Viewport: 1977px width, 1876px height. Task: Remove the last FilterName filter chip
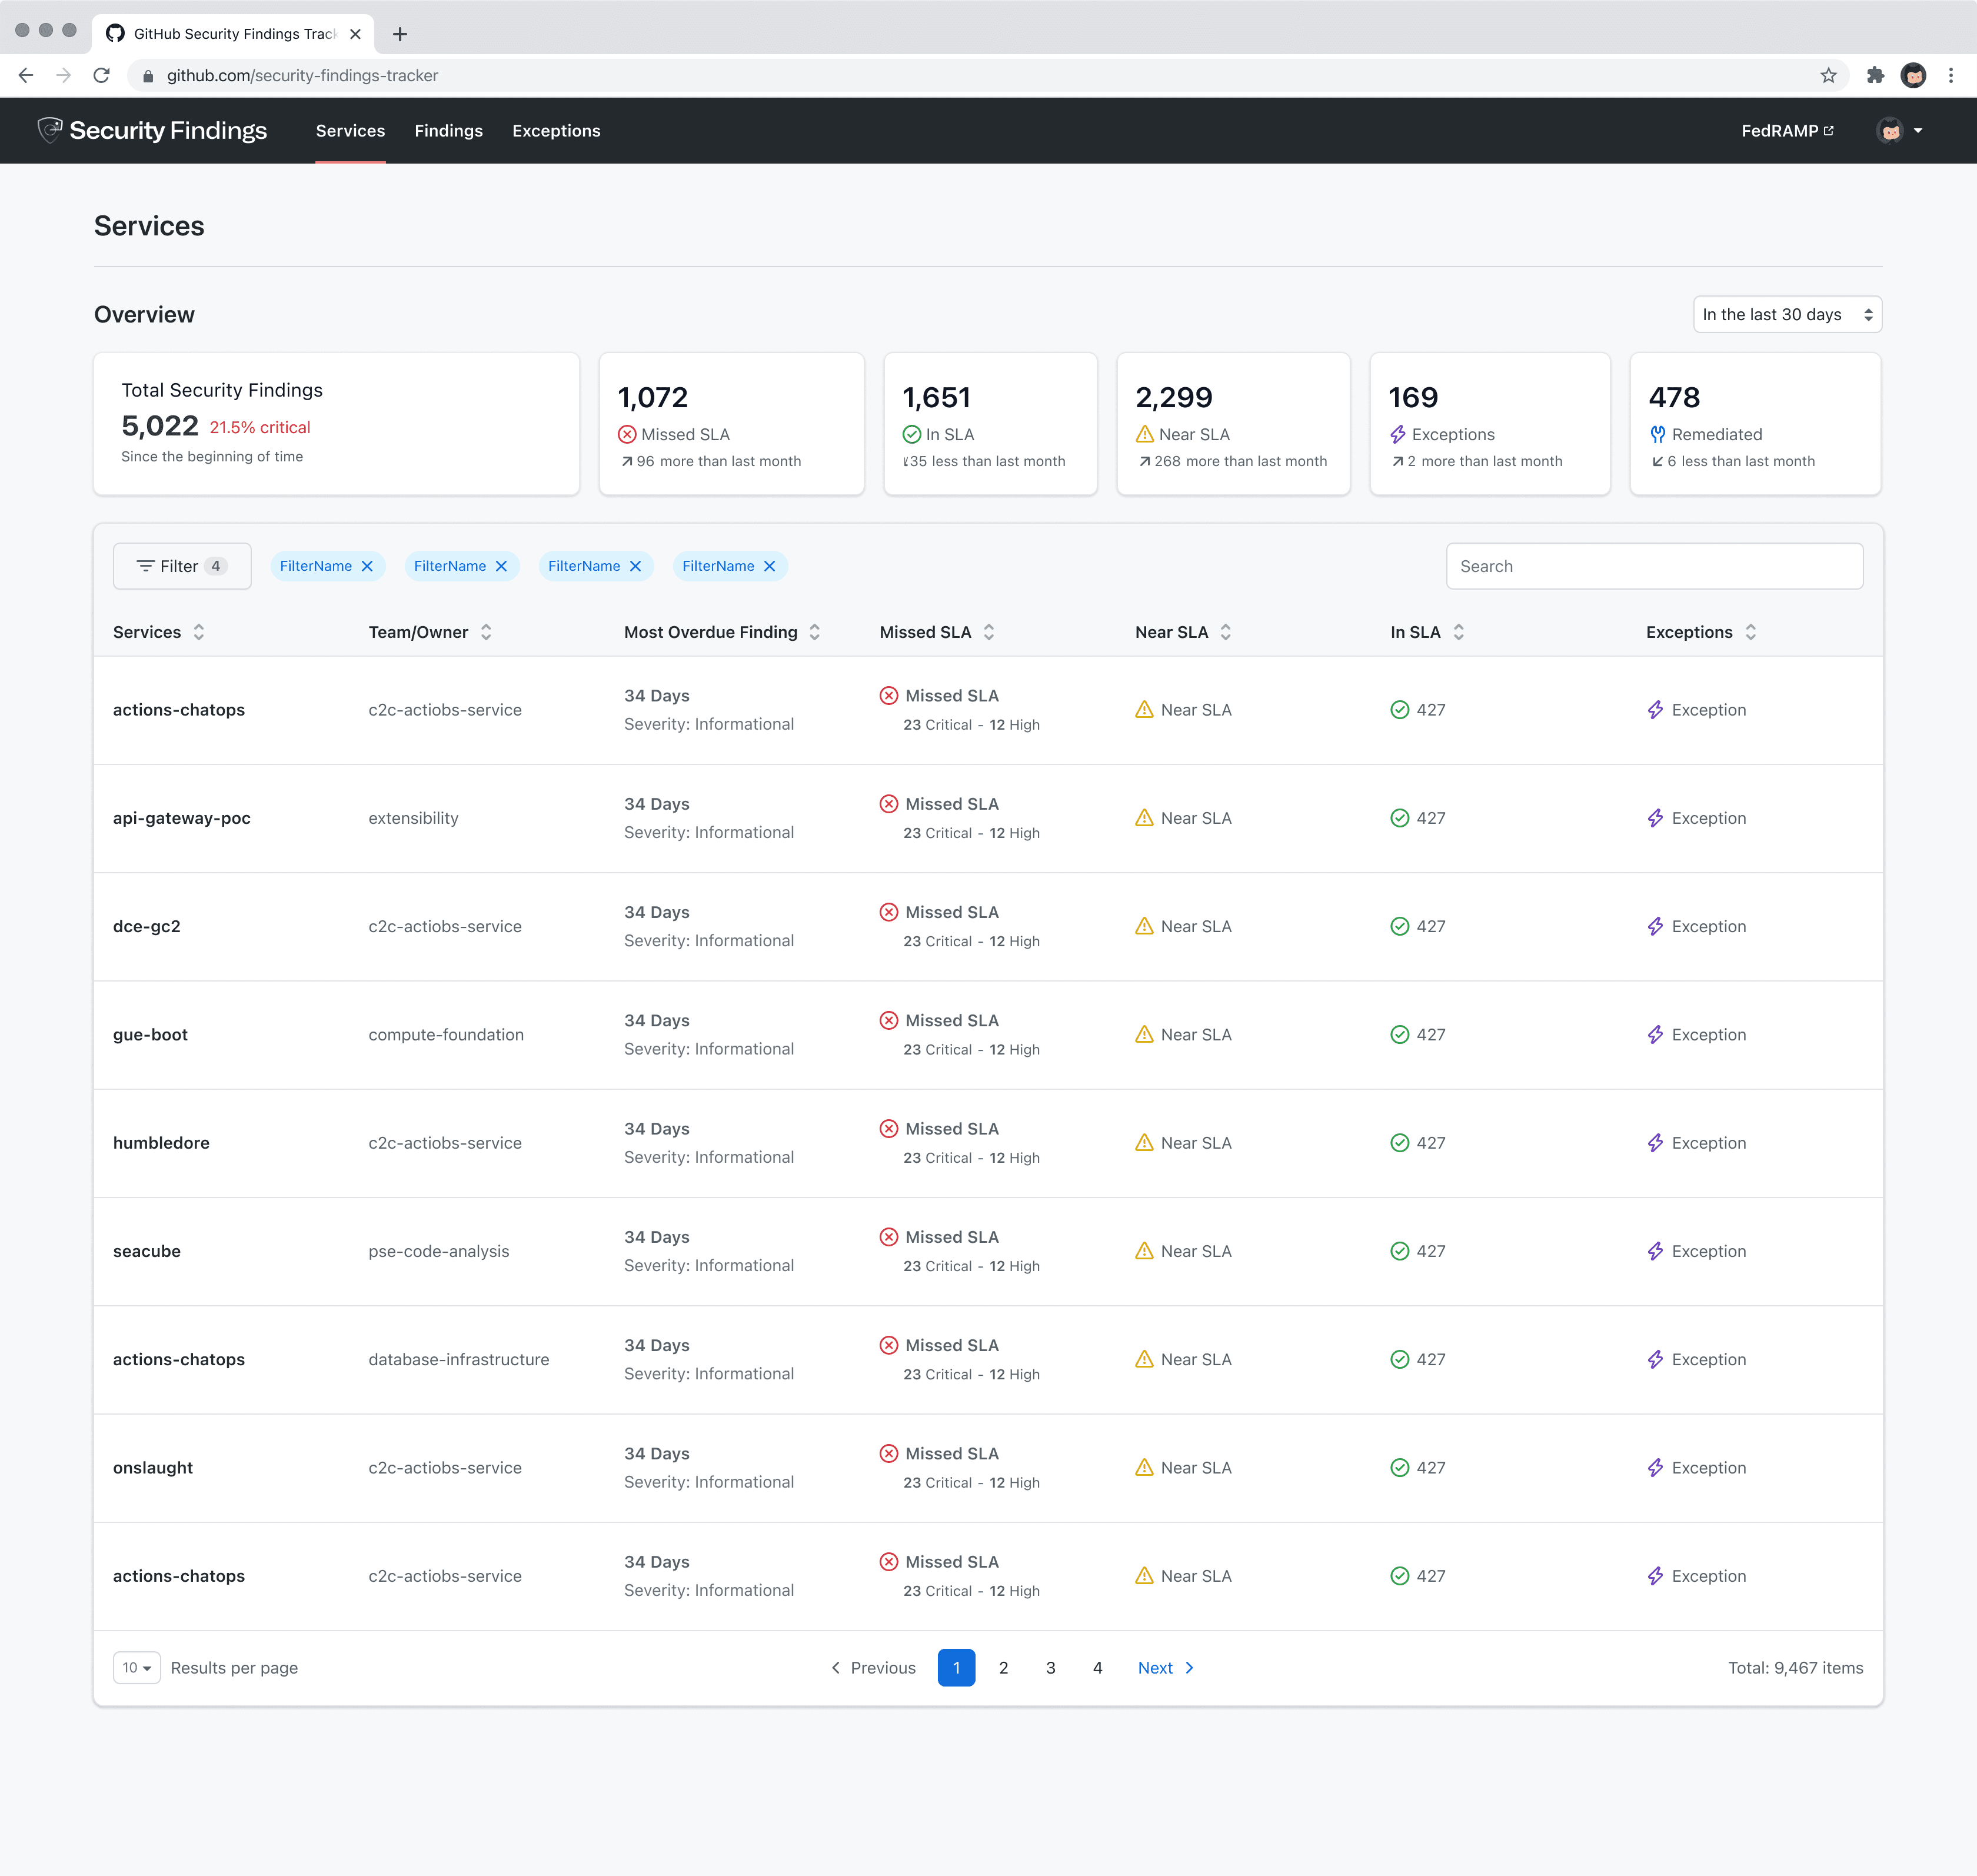(769, 566)
